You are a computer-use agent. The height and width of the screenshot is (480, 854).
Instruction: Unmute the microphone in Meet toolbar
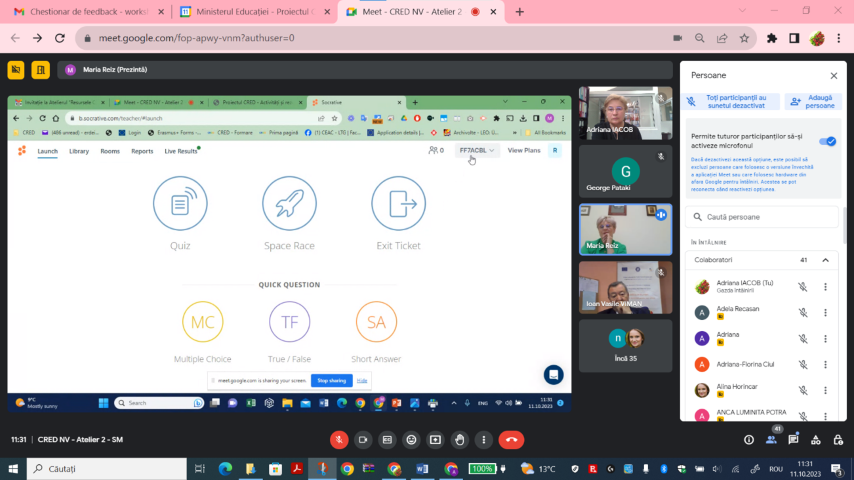[339, 439]
